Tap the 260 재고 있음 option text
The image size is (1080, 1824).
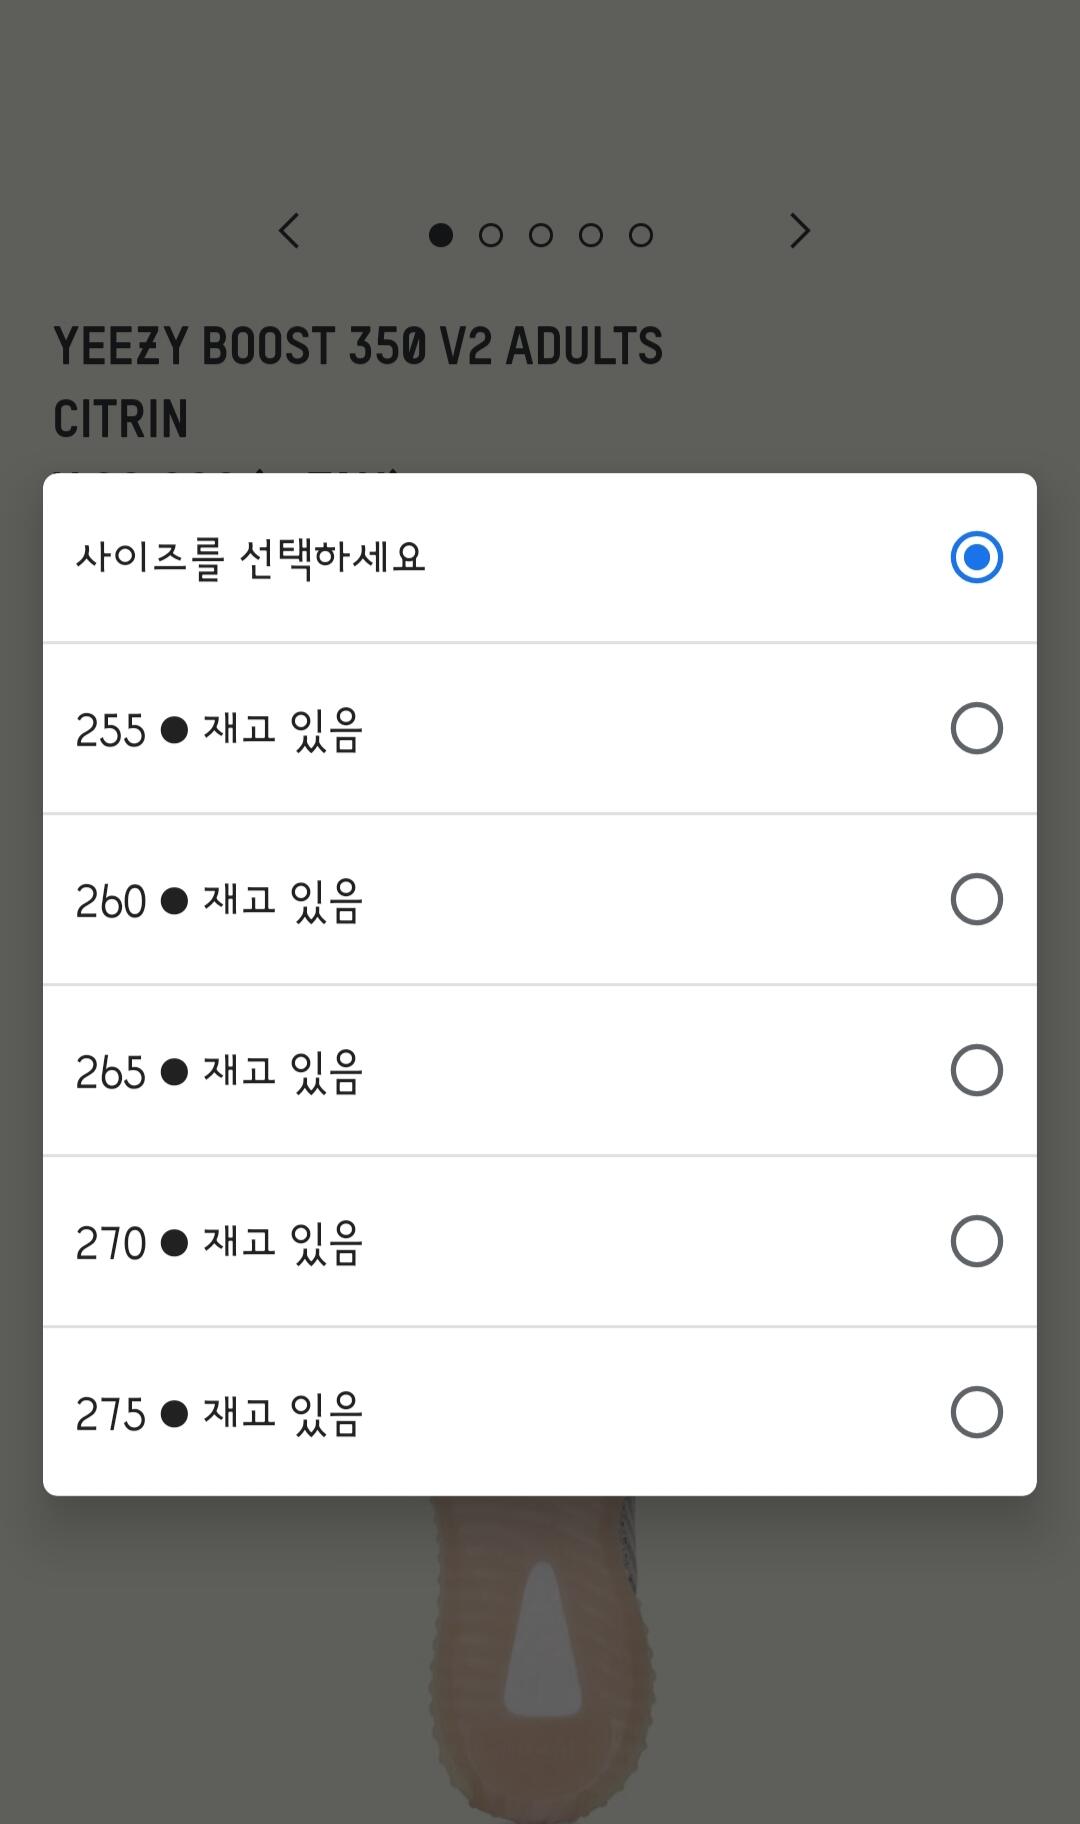(x=220, y=900)
